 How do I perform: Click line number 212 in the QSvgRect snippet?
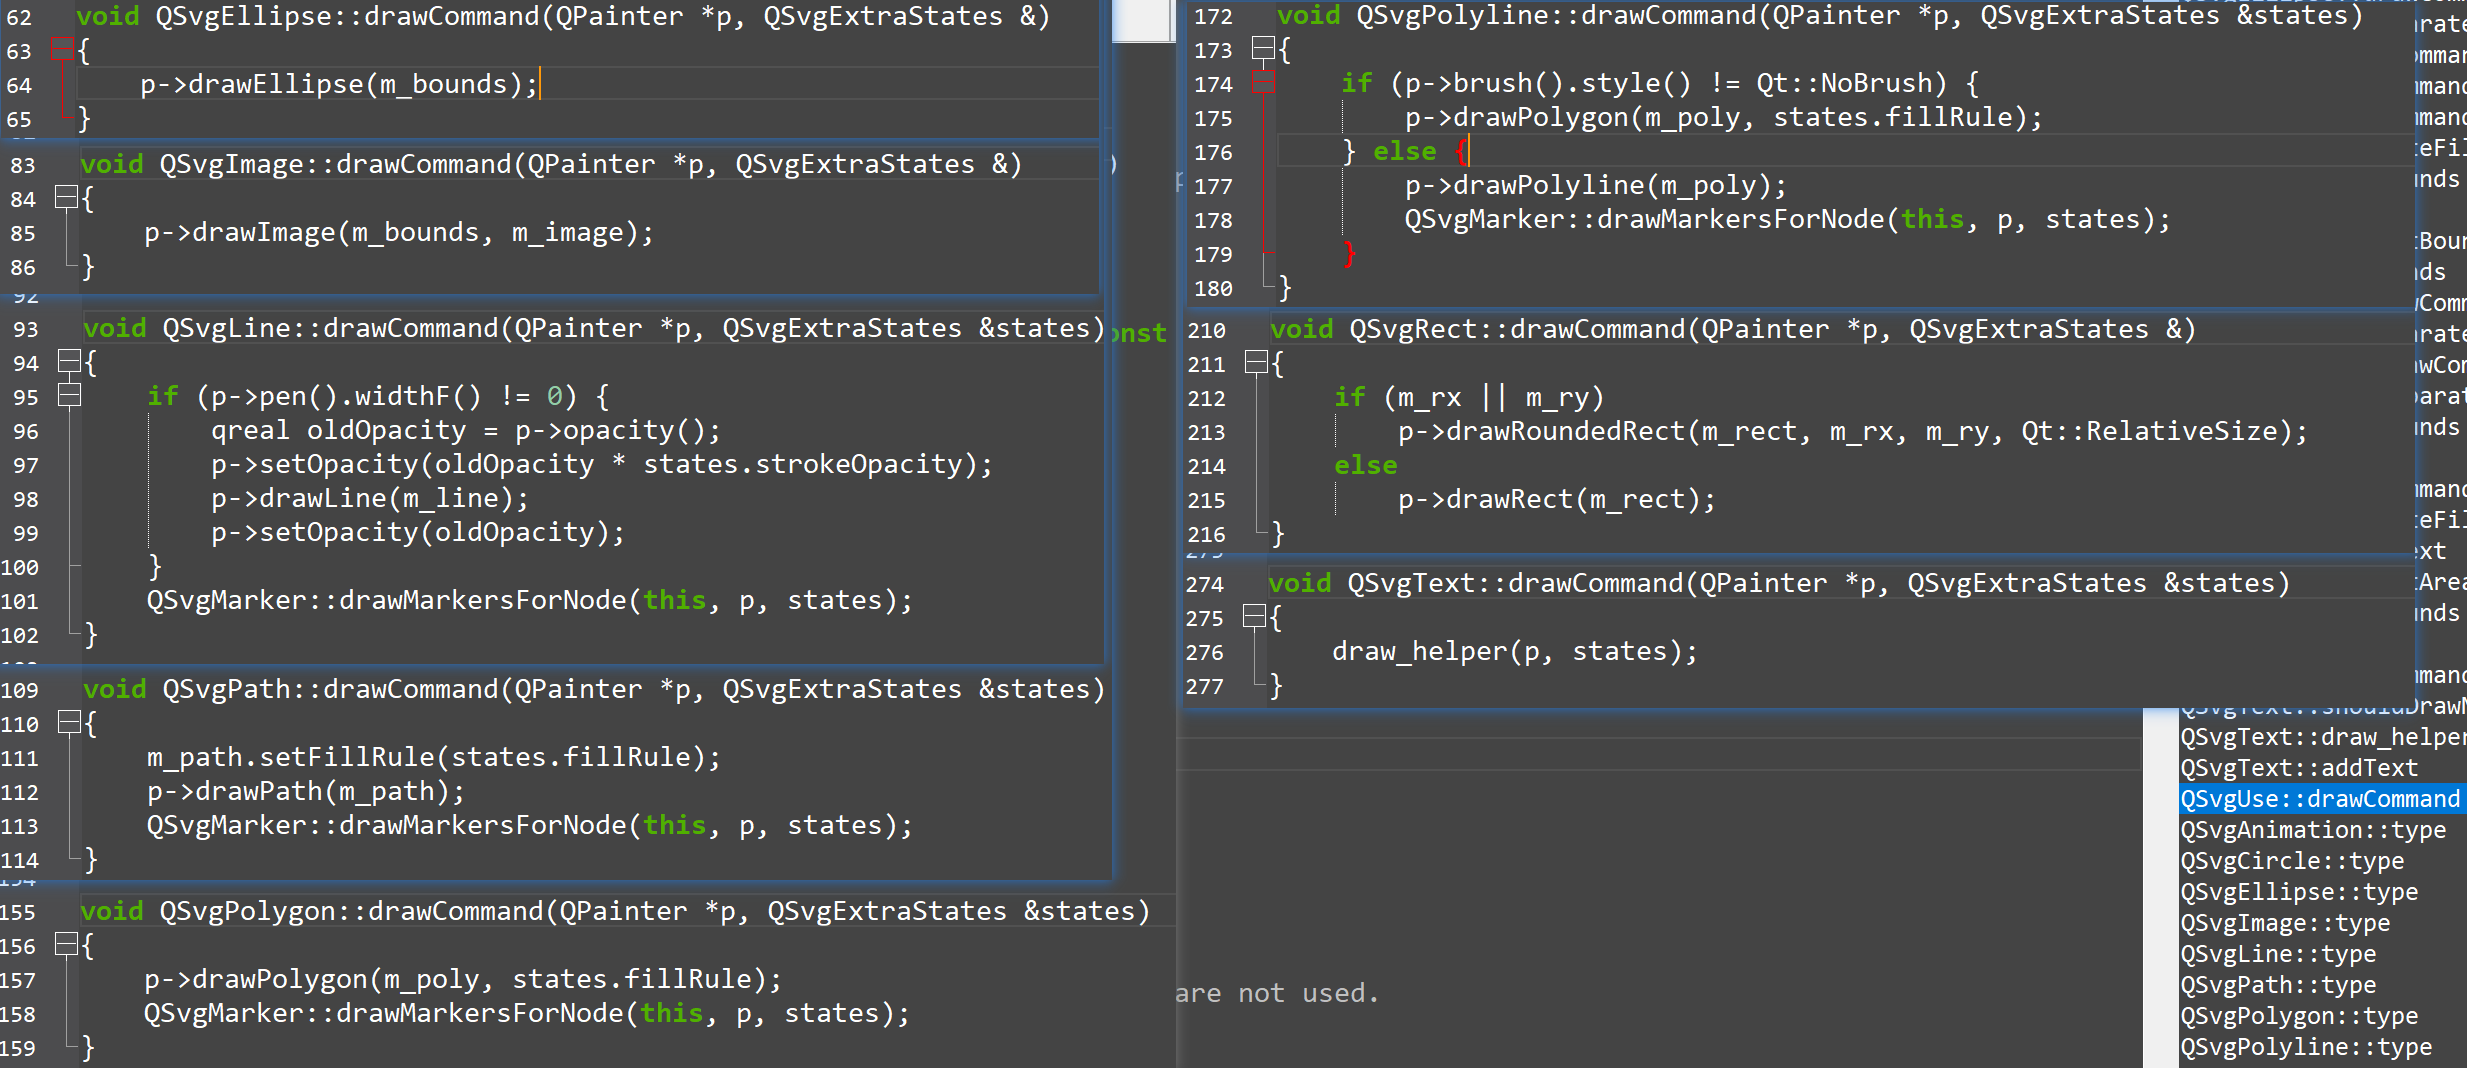[1206, 397]
